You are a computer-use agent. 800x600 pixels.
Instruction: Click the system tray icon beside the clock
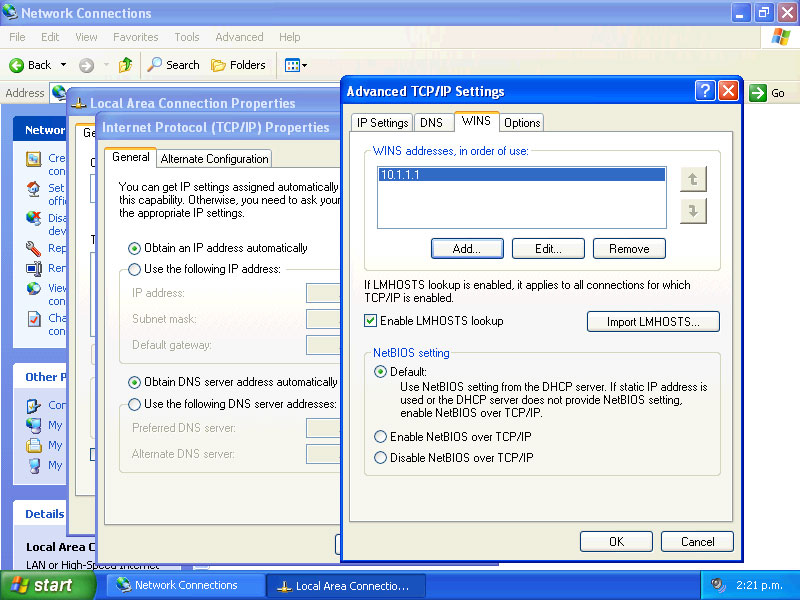718,585
